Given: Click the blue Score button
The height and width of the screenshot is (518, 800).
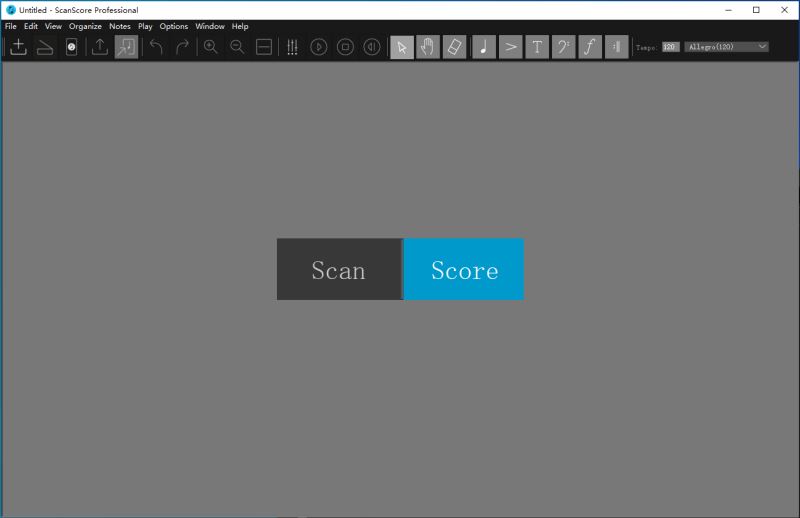Looking at the screenshot, I should 464,269.
